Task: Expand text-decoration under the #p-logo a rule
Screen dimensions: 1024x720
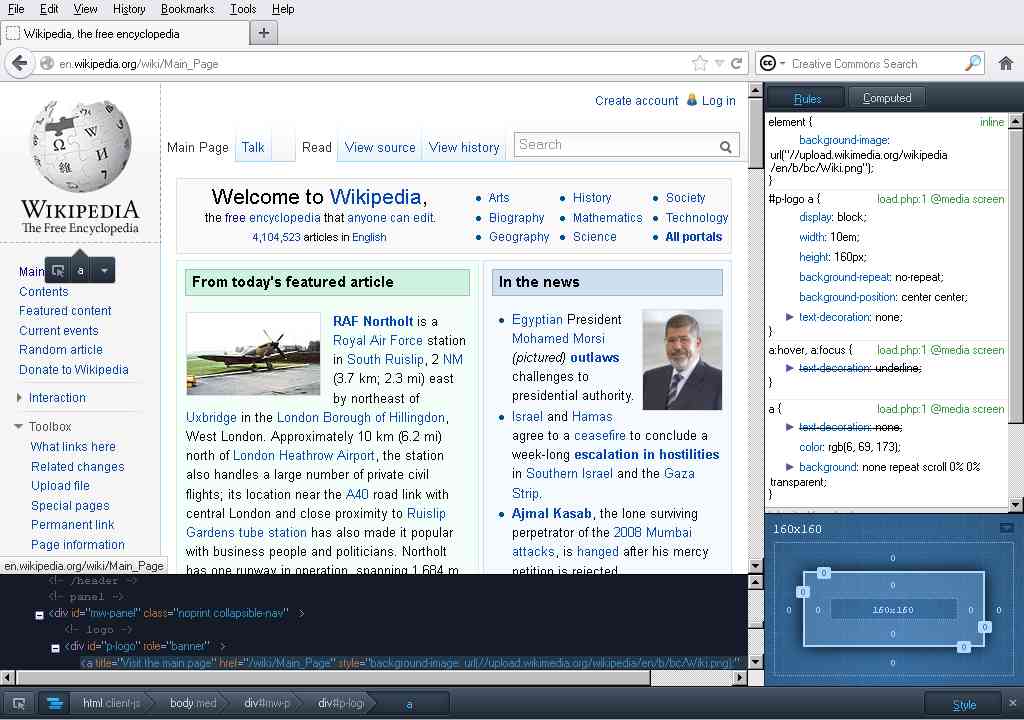Action: 790,317
